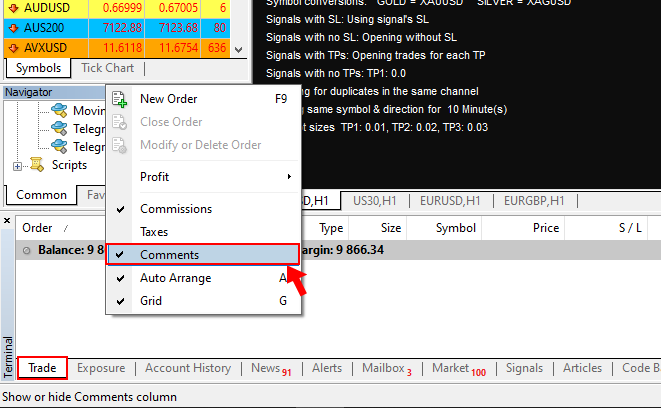Toggle the Commissions column checkmark
This screenshot has height=408, width=661.
pos(121,209)
